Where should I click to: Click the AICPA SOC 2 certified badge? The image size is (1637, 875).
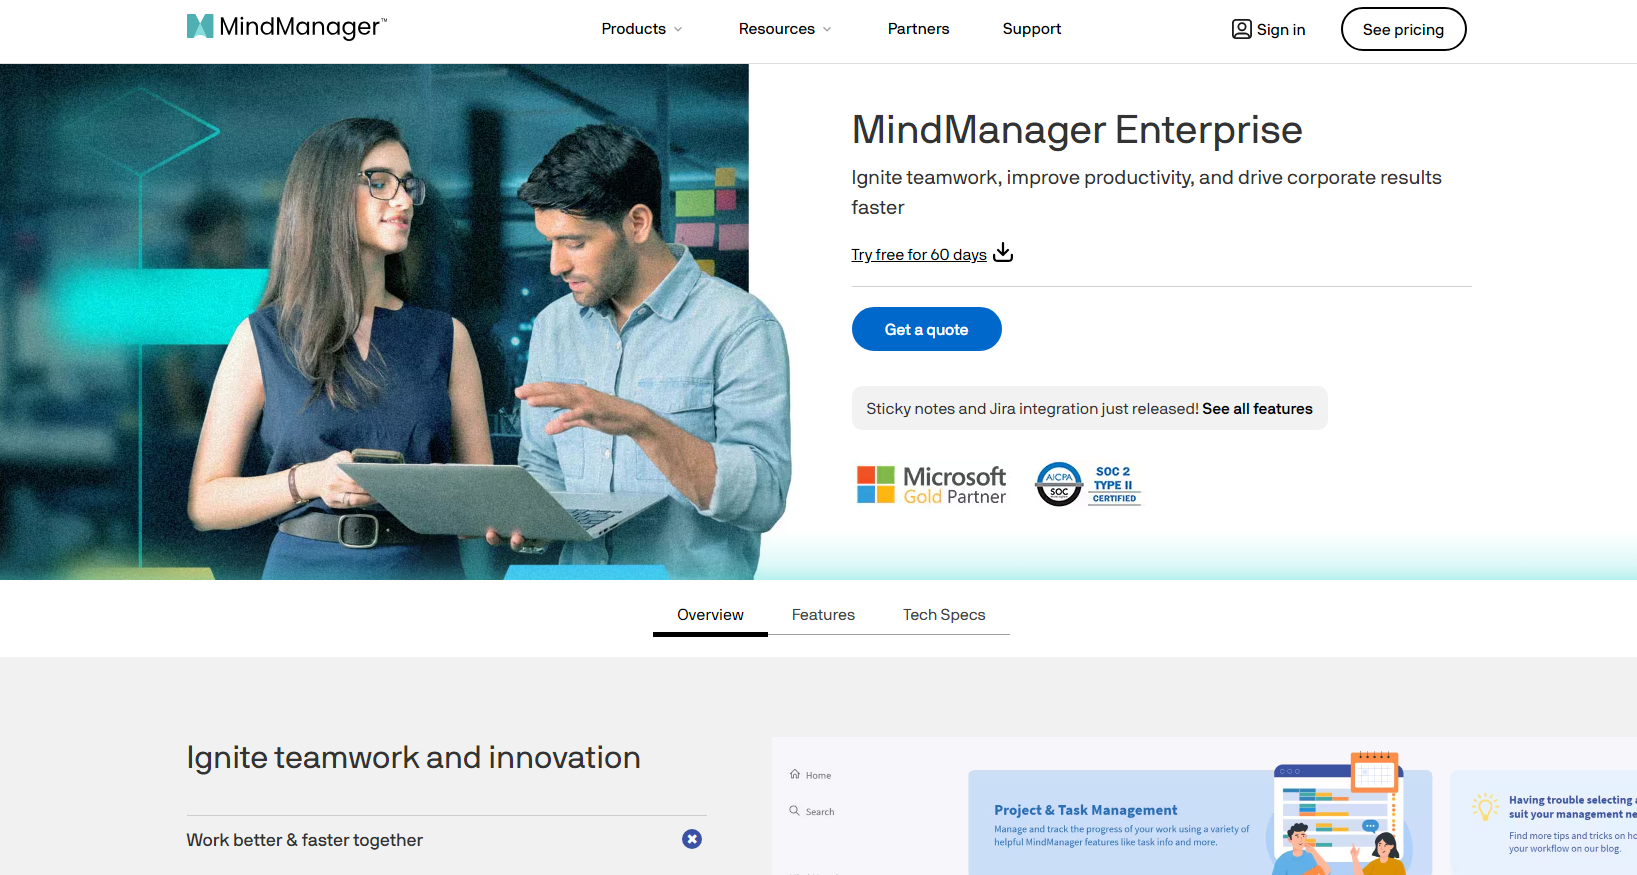1088,484
